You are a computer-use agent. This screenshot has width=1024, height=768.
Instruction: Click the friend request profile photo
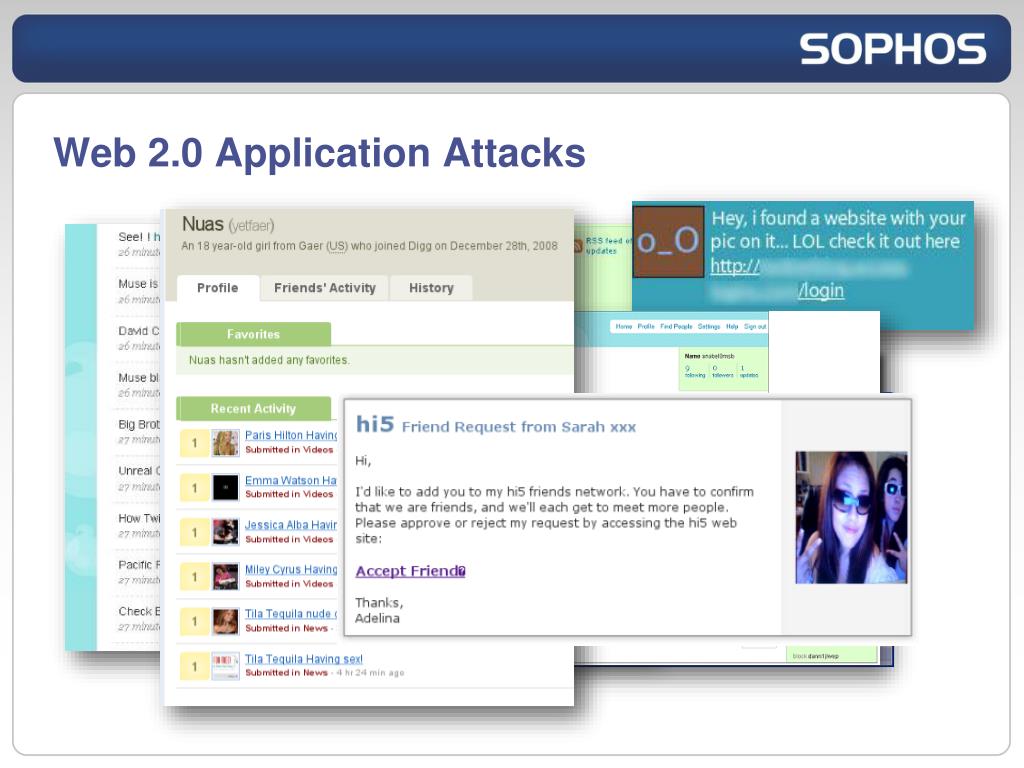click(851, 517)
